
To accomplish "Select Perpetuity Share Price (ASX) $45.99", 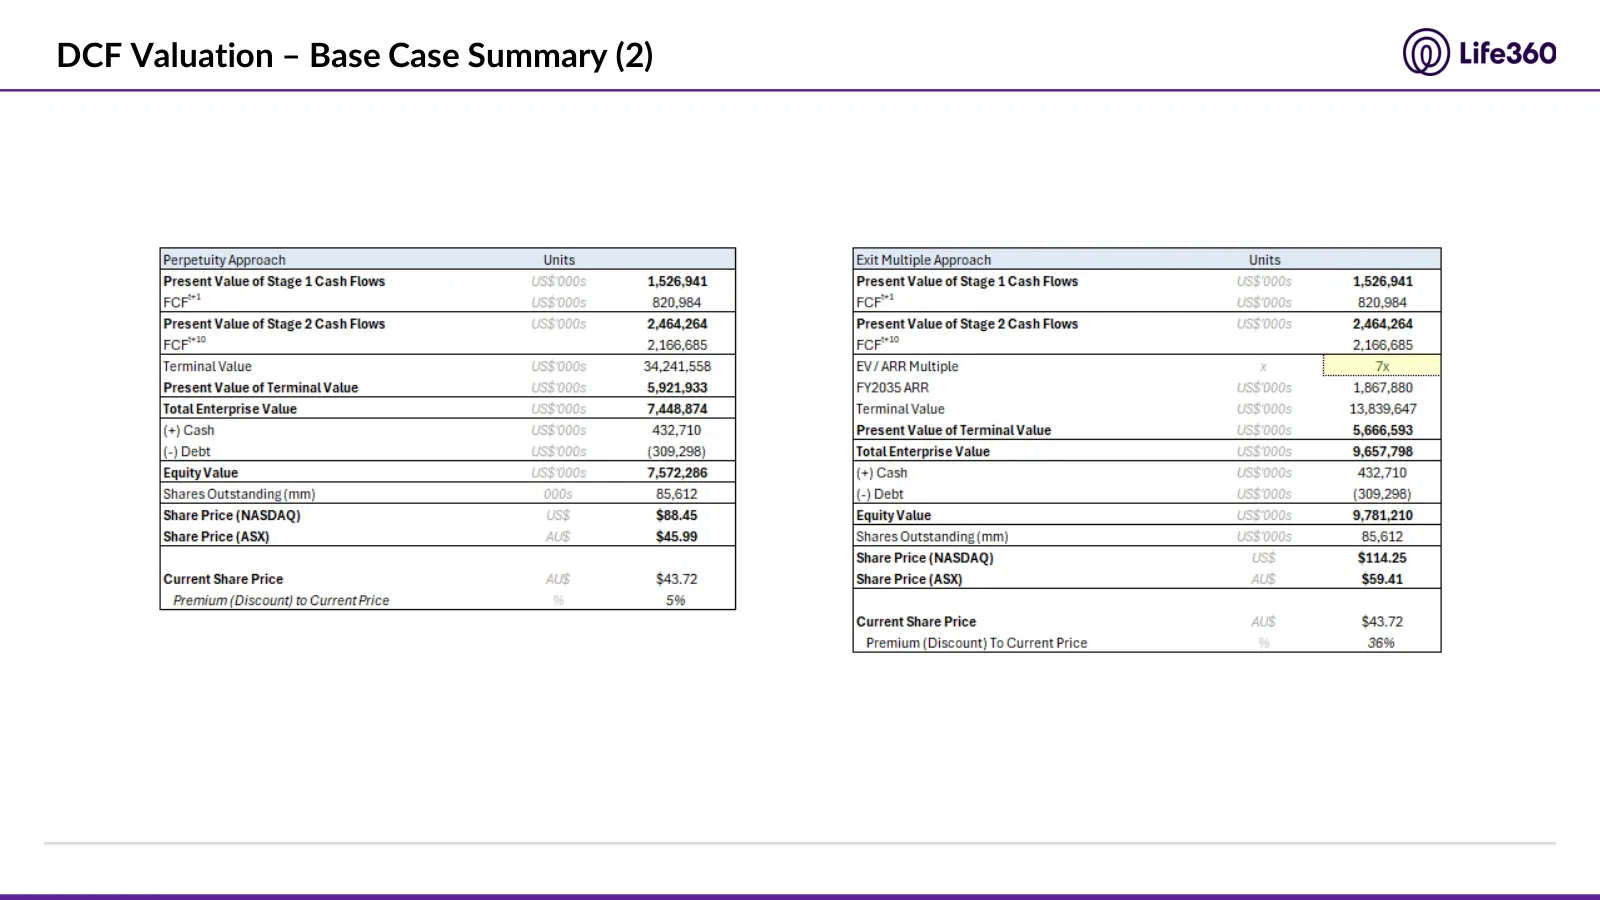I will [677, 536].
